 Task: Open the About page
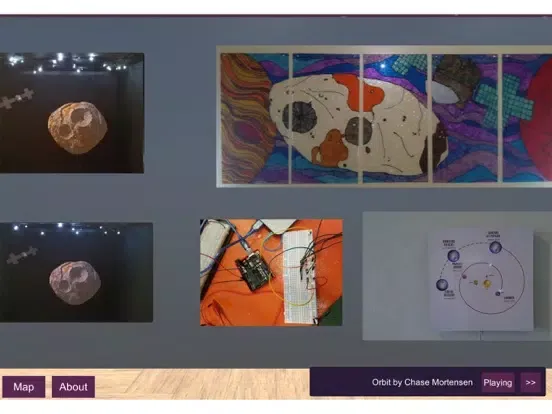pos(73,387)
